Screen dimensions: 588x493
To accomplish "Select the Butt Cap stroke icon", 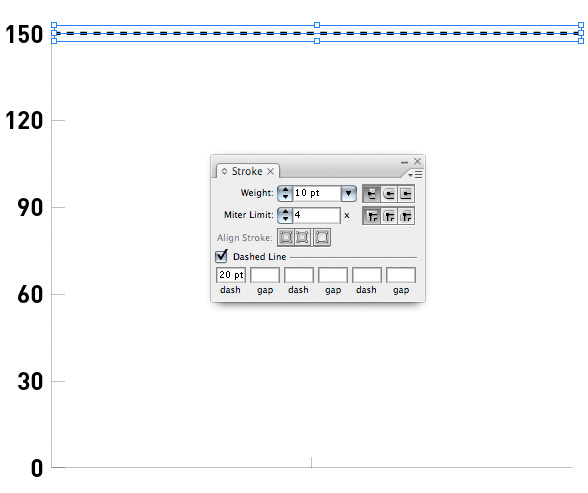I will point(371,194).
